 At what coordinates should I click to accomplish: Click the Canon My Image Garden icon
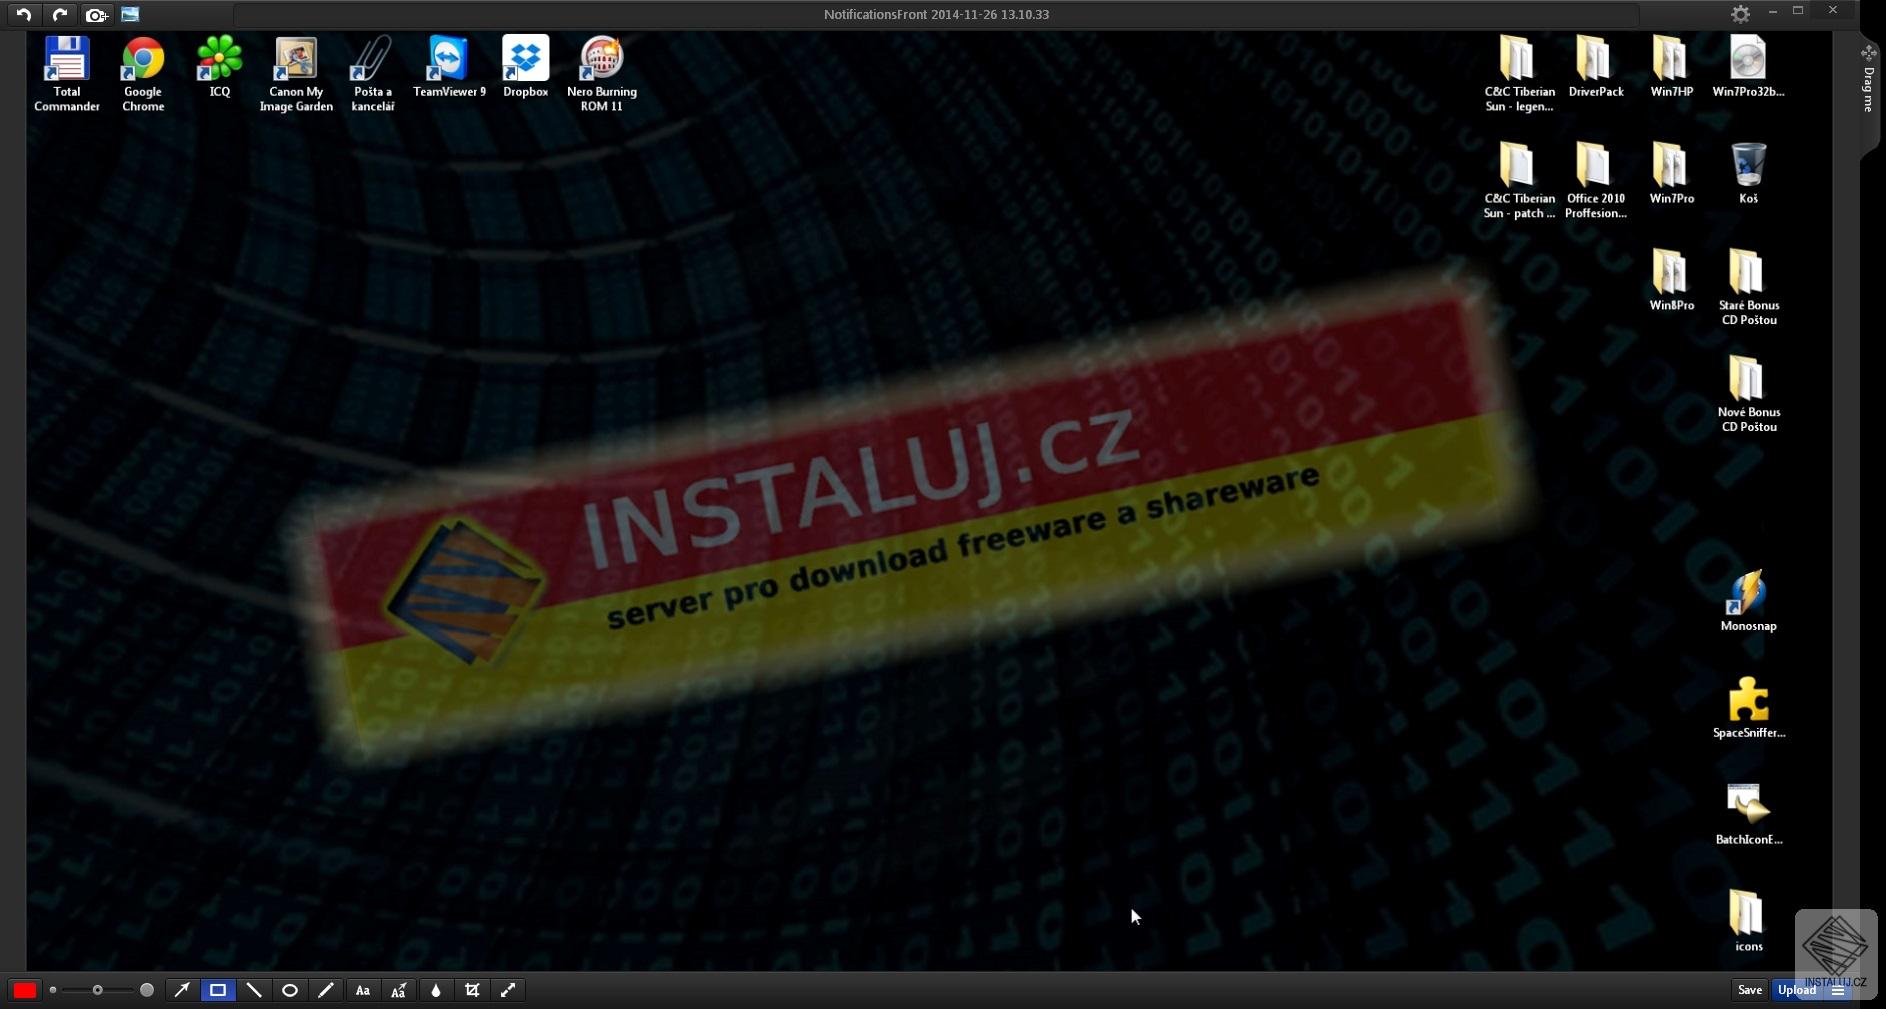pyautogui.click(x=296, y=74)
